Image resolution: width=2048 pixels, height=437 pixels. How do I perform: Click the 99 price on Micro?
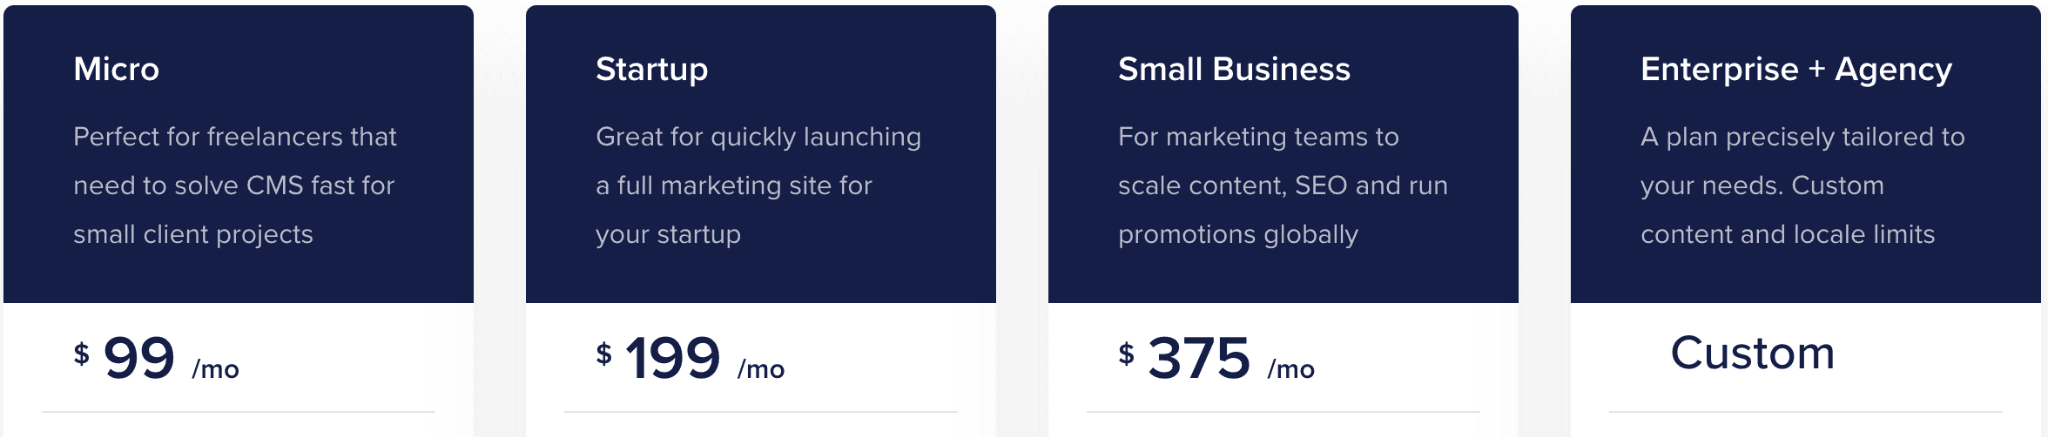pos(139,358)
